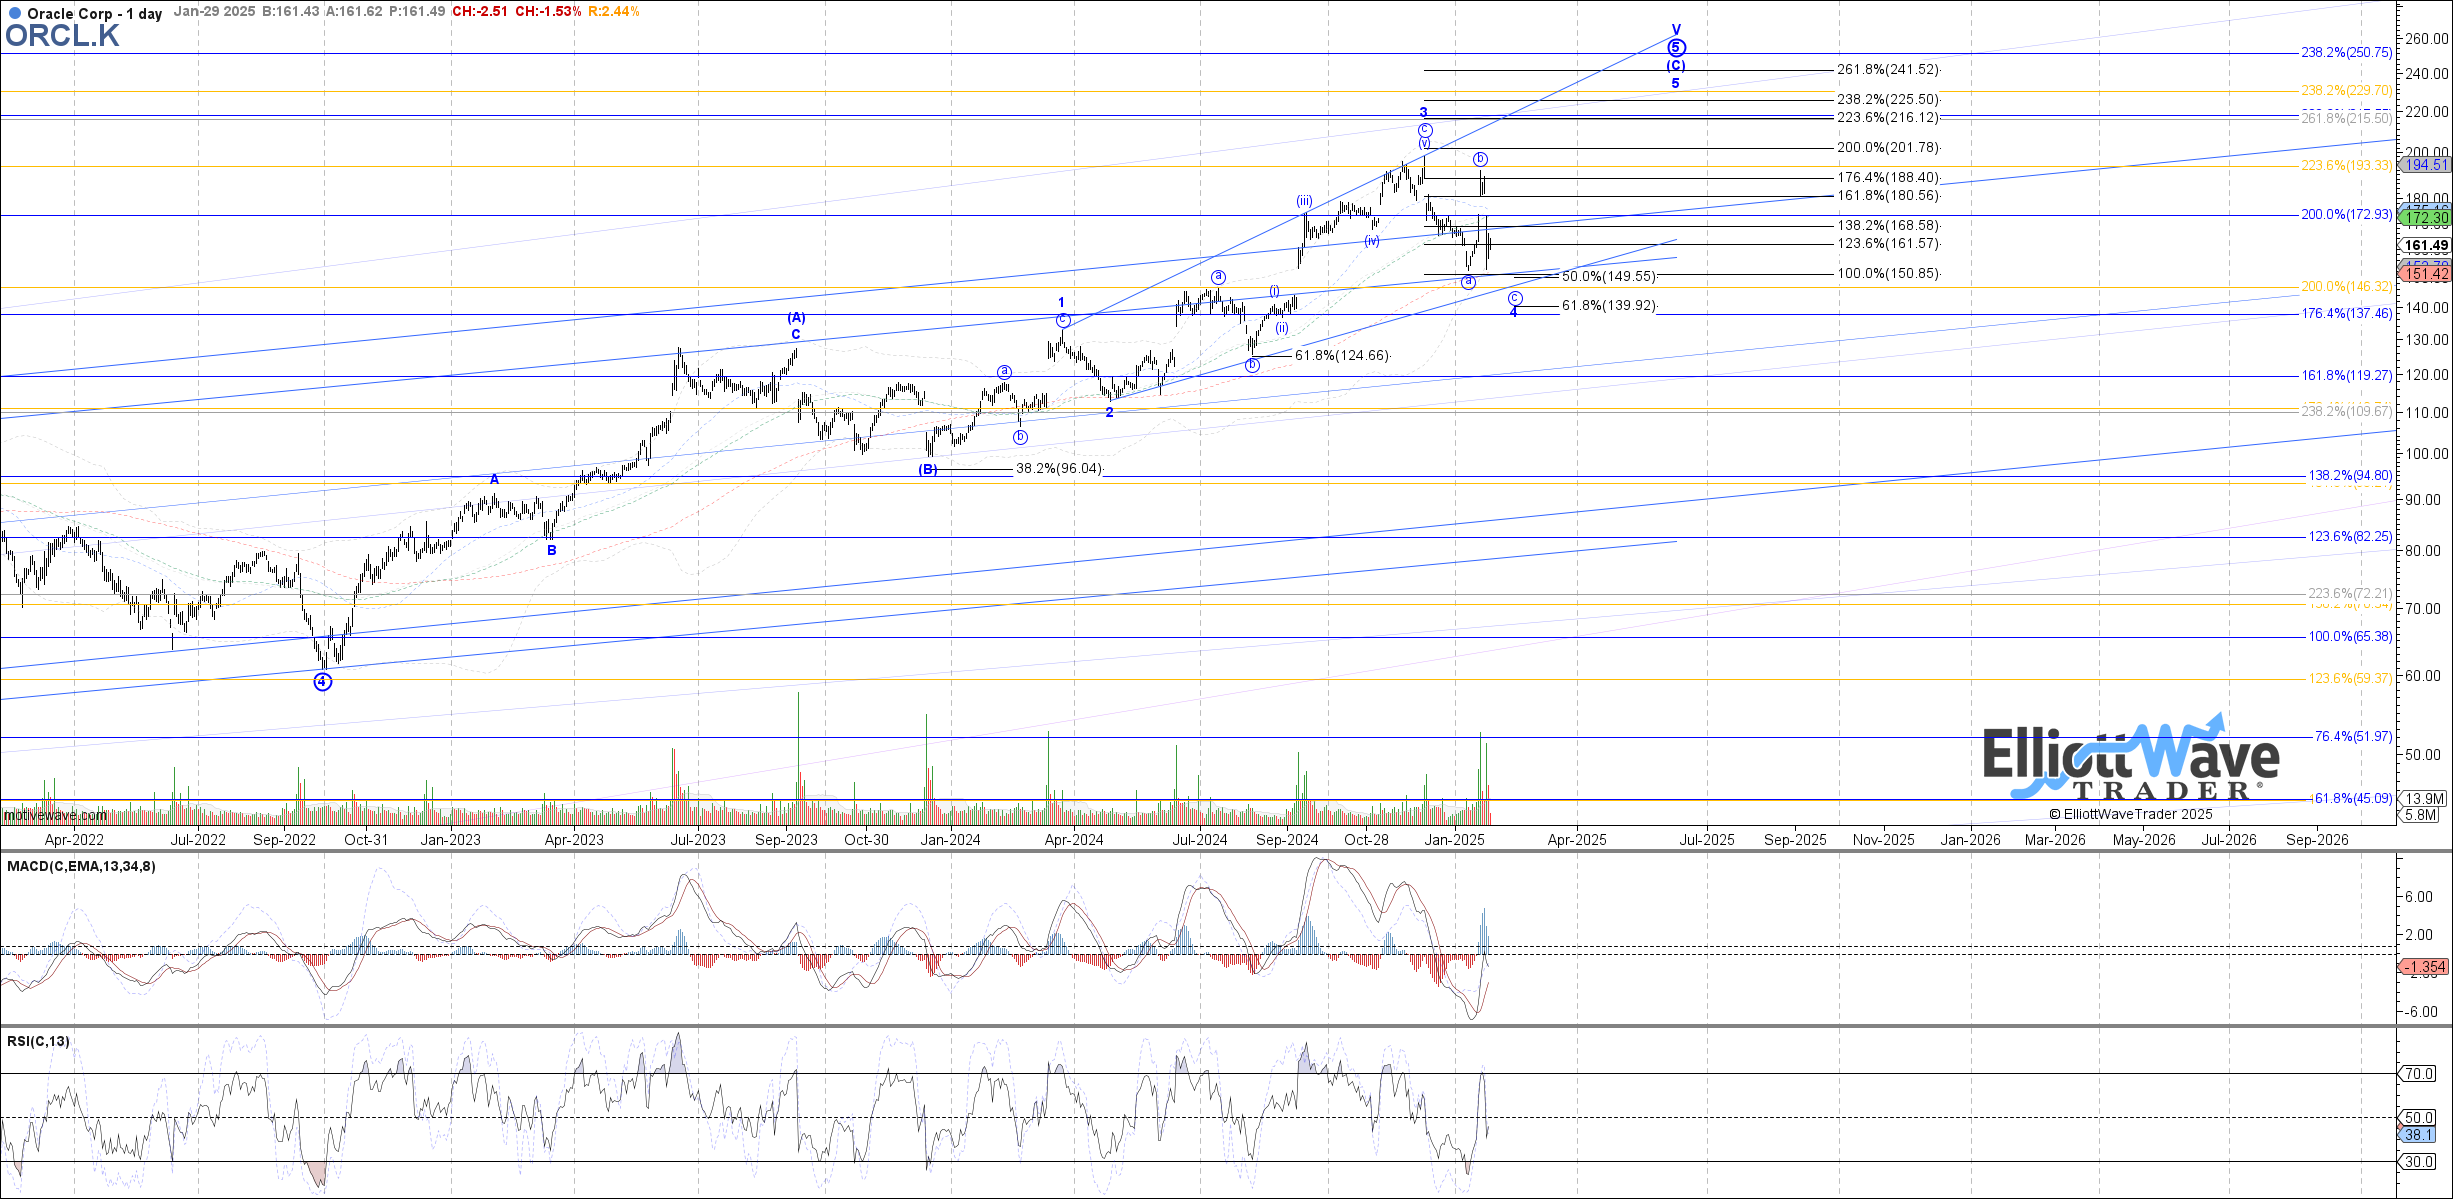Click right-axis level 100.0%(65.38)
Image resolution: width=2453 pixels, height=1199 pixels.
point(2350,637)
